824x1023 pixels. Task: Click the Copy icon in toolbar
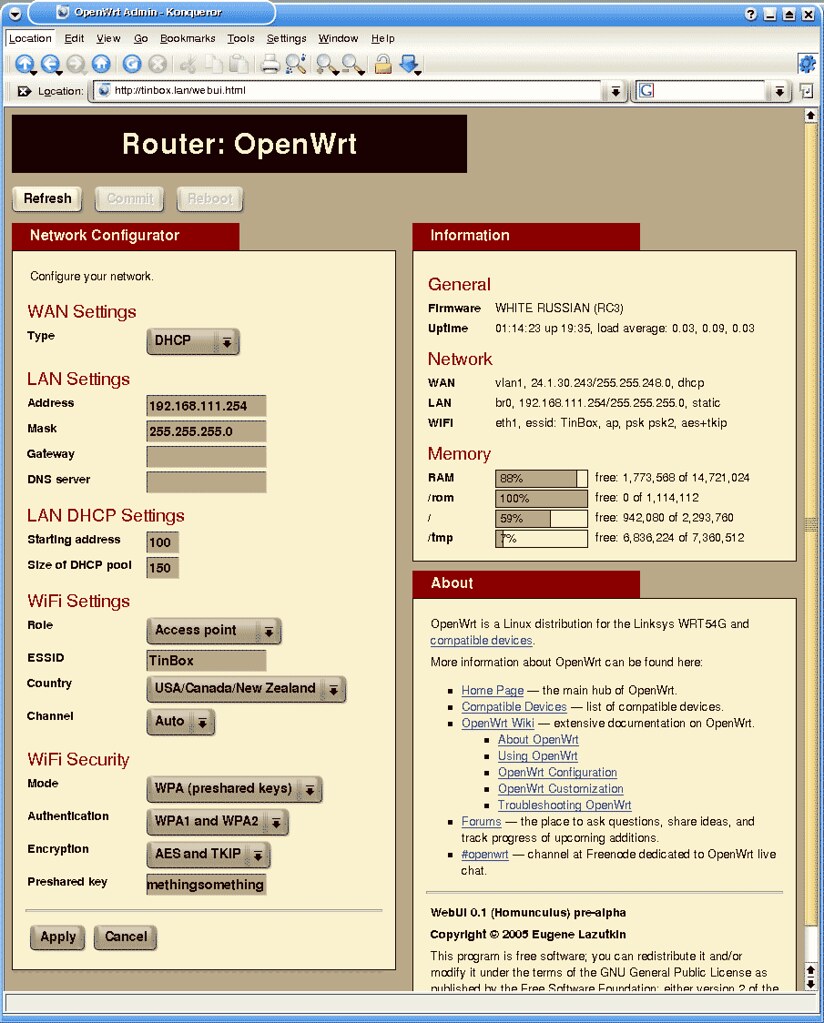[214, 64]
